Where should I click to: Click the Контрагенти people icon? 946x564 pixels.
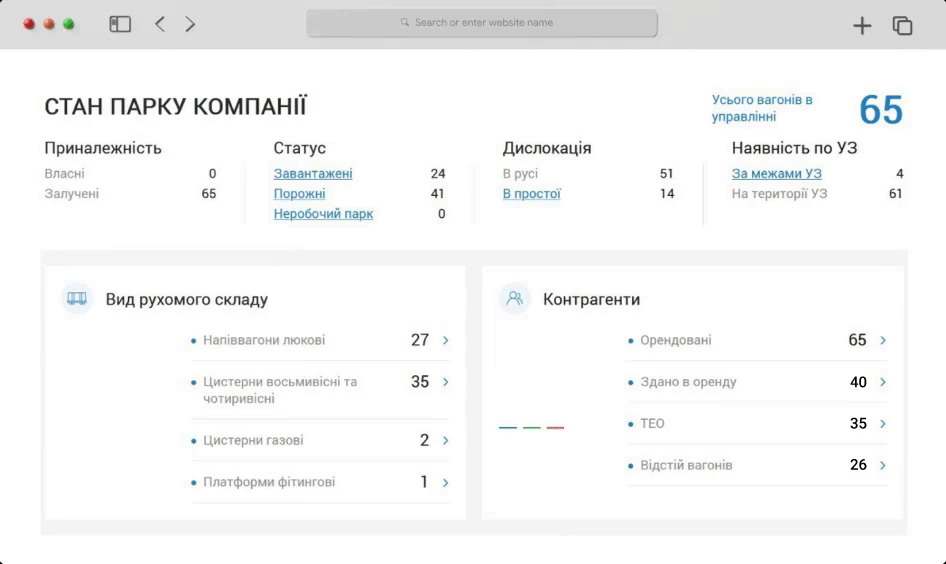(x=515, y=298)
